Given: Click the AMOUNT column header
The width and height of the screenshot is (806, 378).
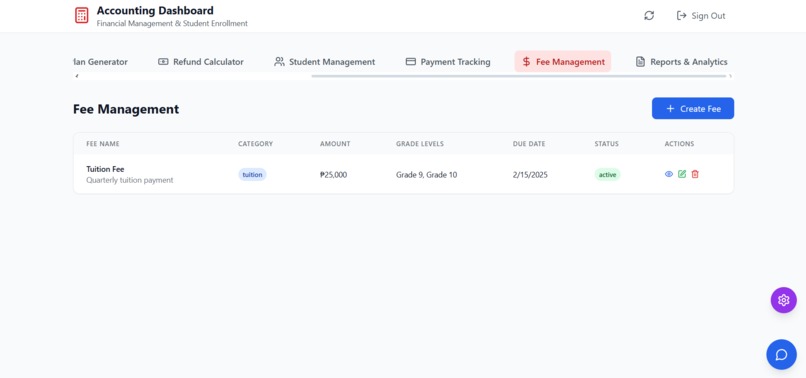Looking at the screenshot, I should 335,144.
